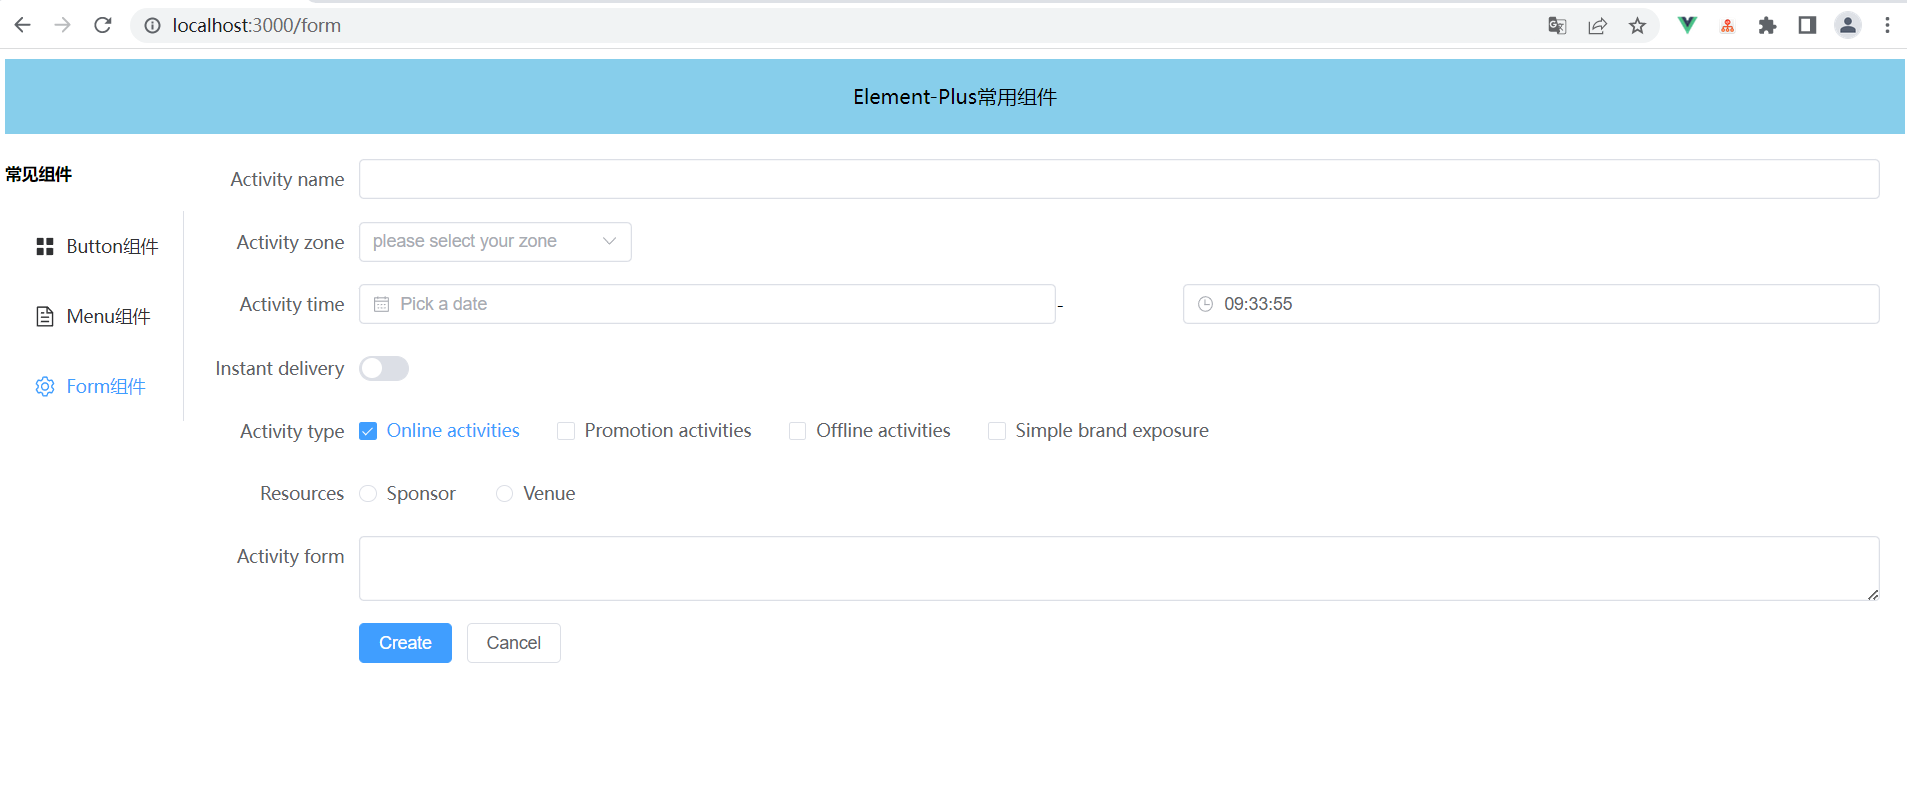Check the Offline activities checkbox
This screenshot has width=1907, height=788.
797,431
